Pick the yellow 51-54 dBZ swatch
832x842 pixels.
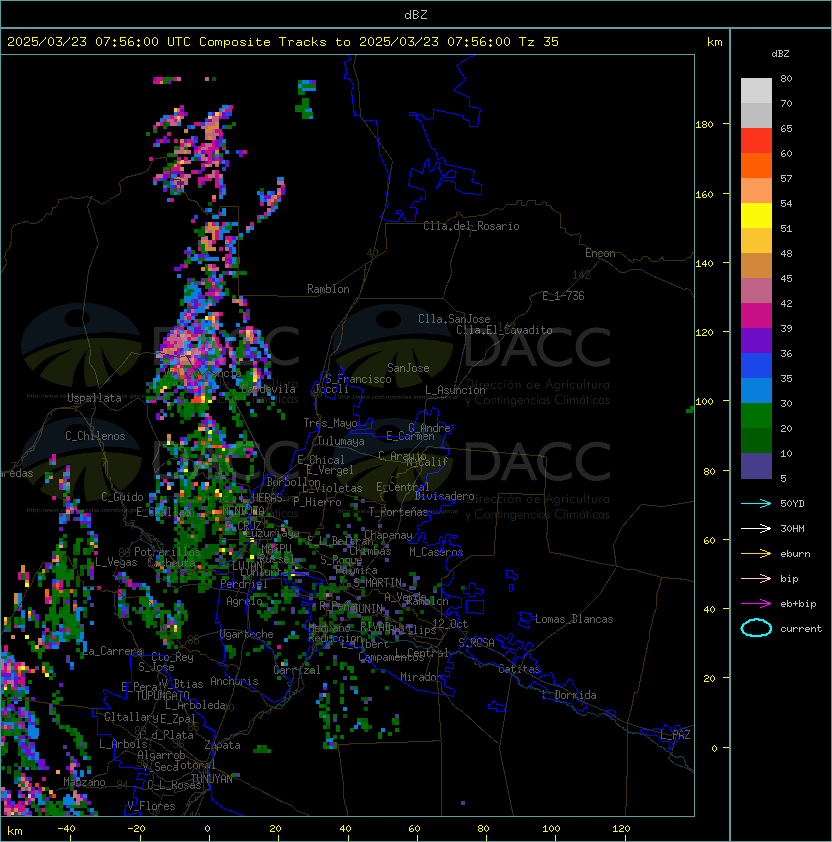click(x=756, y=216)
